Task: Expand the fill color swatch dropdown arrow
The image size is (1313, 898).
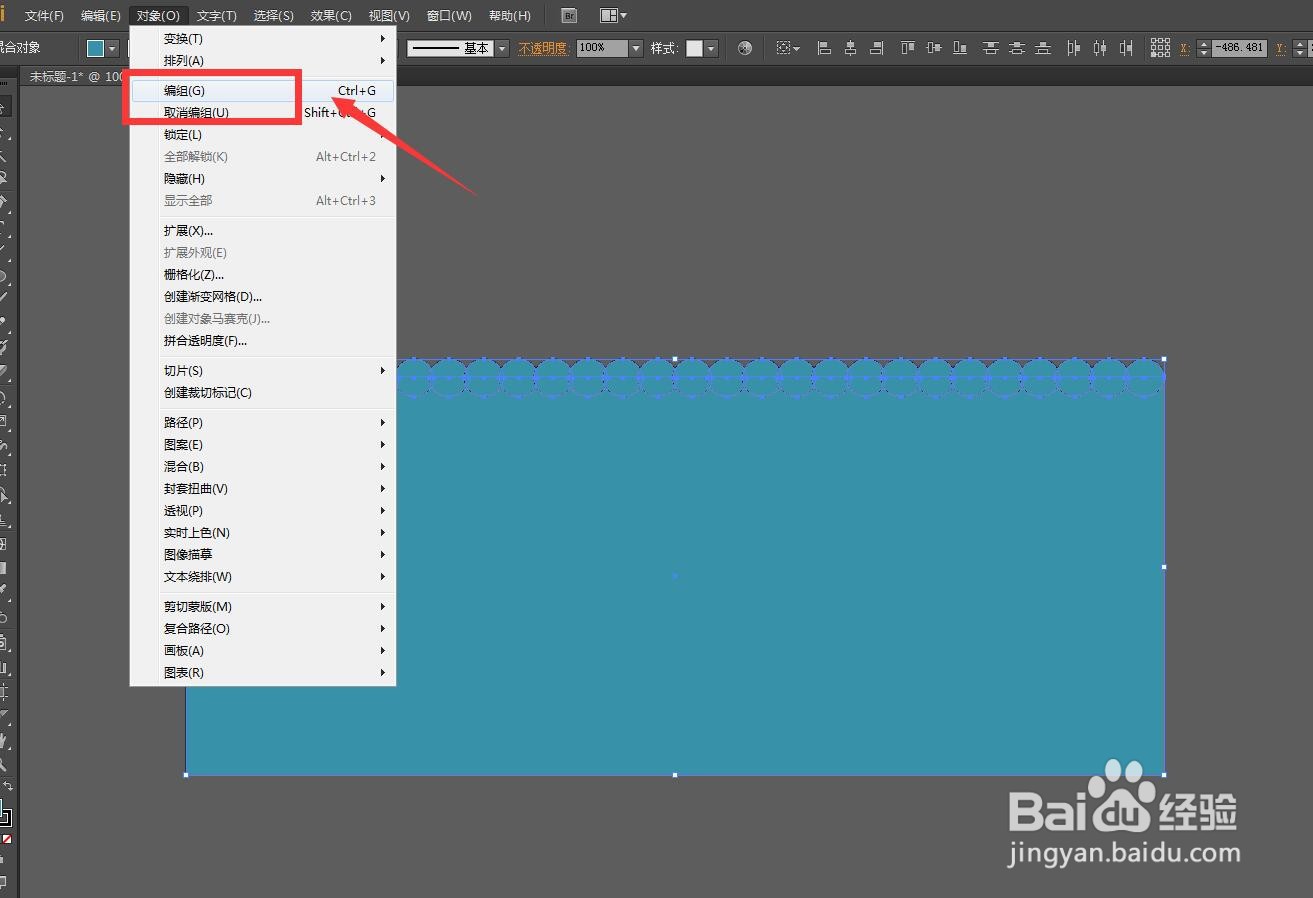Action: pos(113,48)
